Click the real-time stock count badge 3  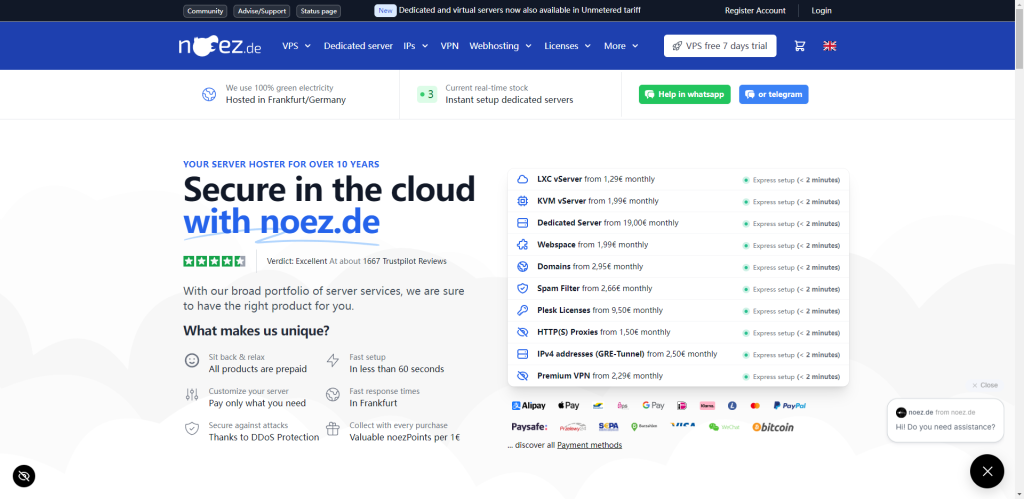tap(427, 95)
